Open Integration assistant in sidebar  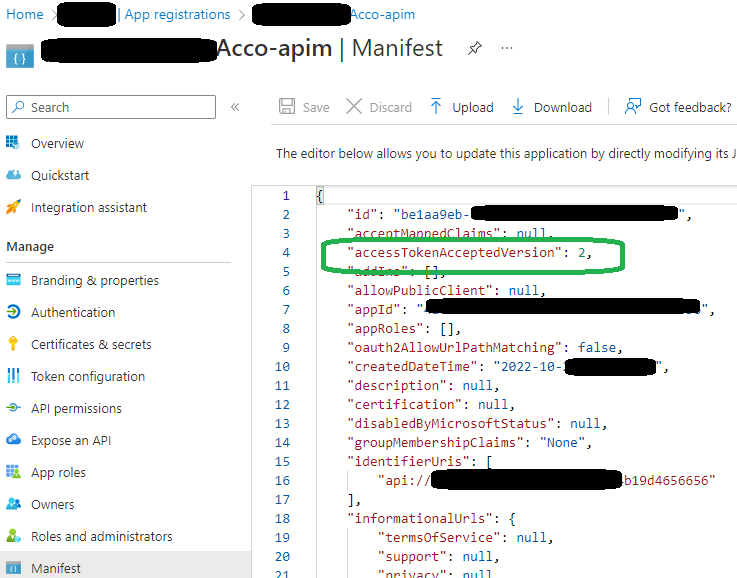pos(89,207)
